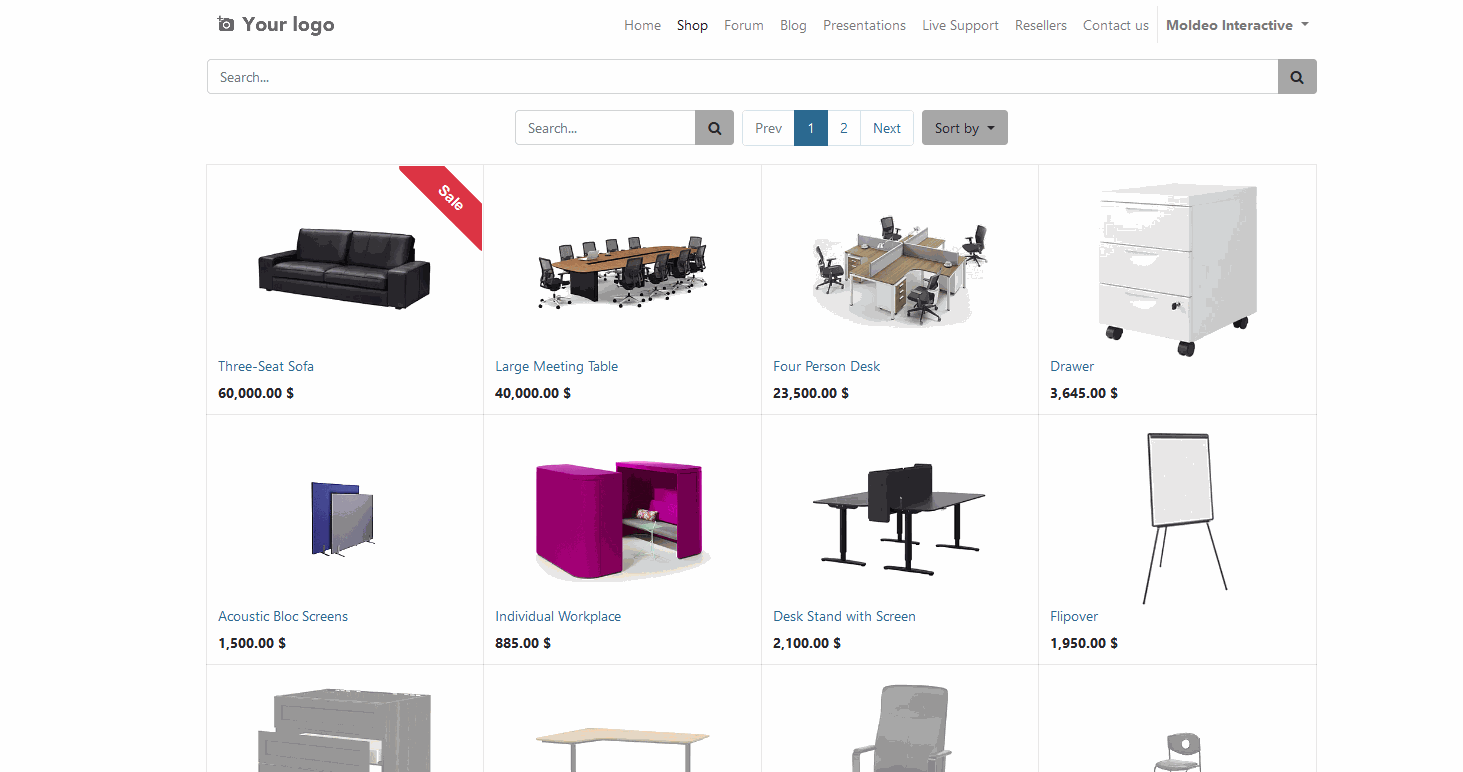Go to page 2 of products
Image resolution: width=1463 pixels, height=772 pixels.
coord(844,128)
